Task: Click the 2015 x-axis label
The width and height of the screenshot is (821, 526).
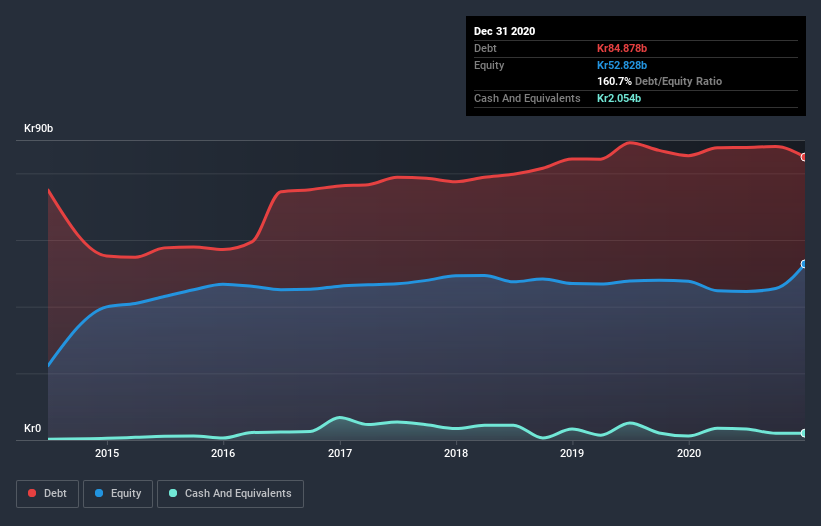Action: pyautogui.click(x=107, y=453)
